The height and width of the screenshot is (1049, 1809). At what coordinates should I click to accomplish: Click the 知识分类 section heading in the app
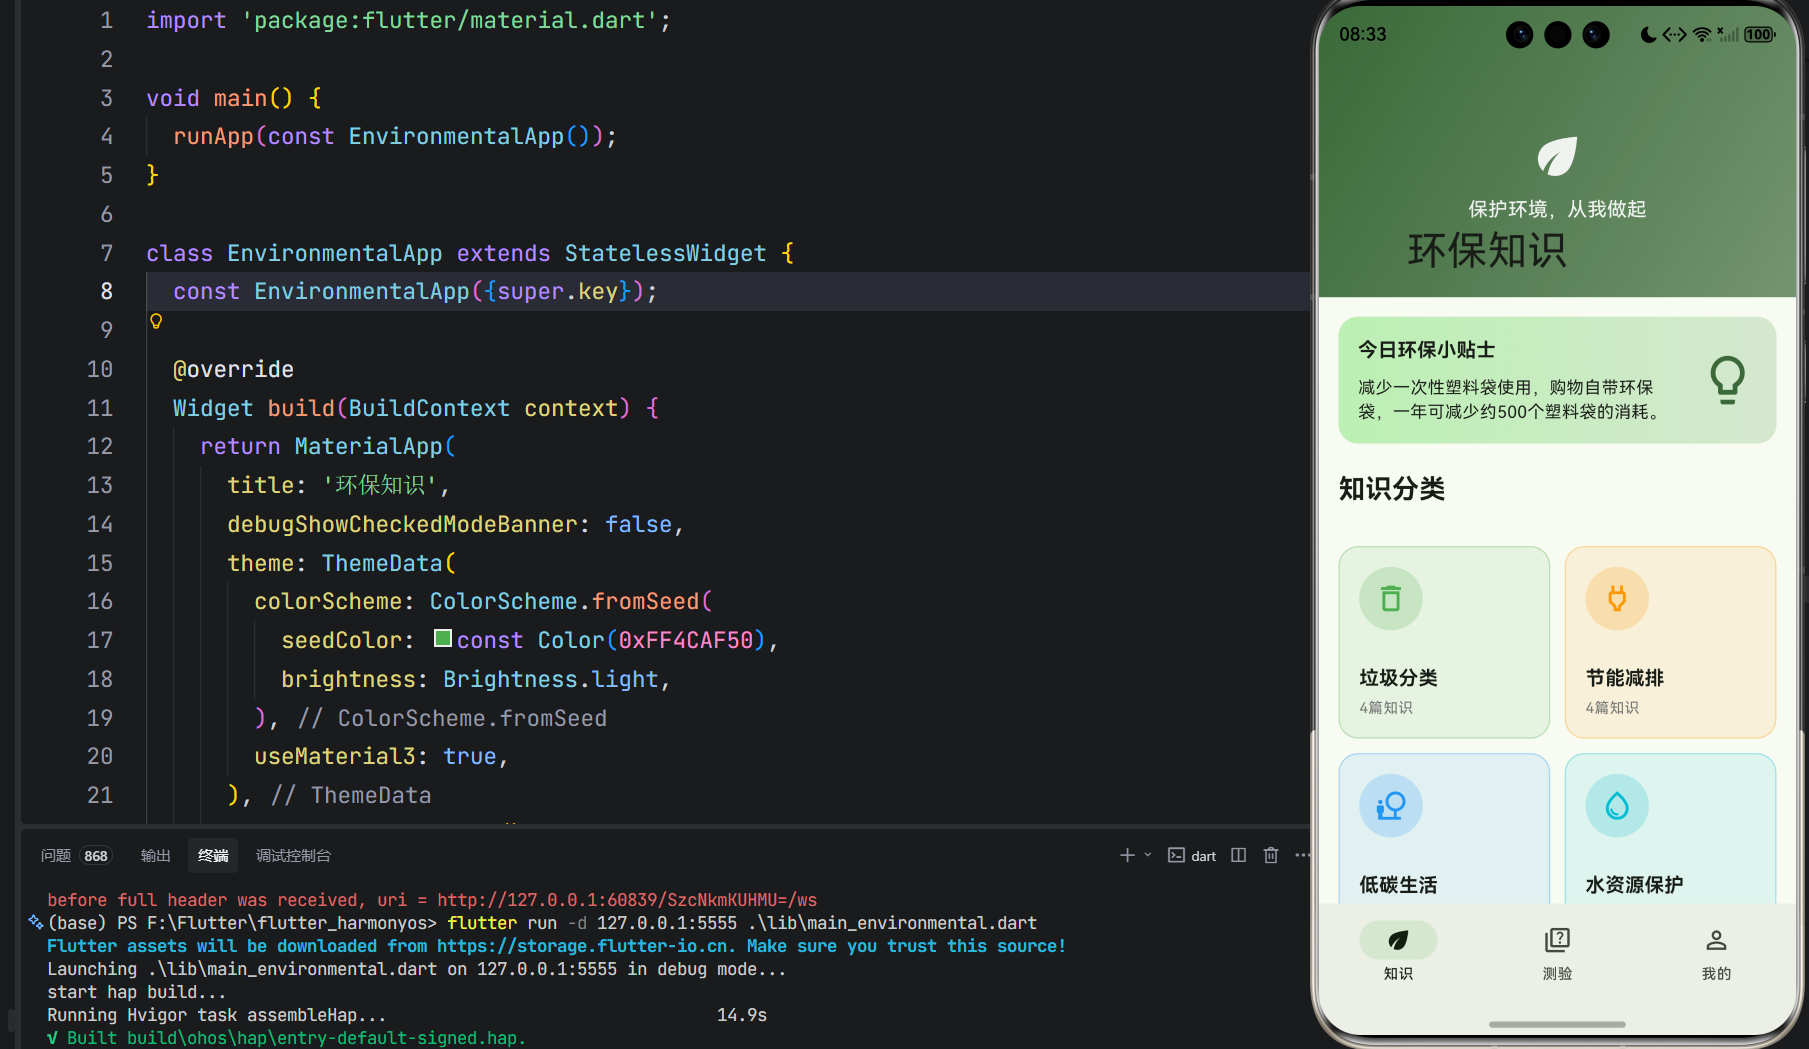[x=1392, y=488]
